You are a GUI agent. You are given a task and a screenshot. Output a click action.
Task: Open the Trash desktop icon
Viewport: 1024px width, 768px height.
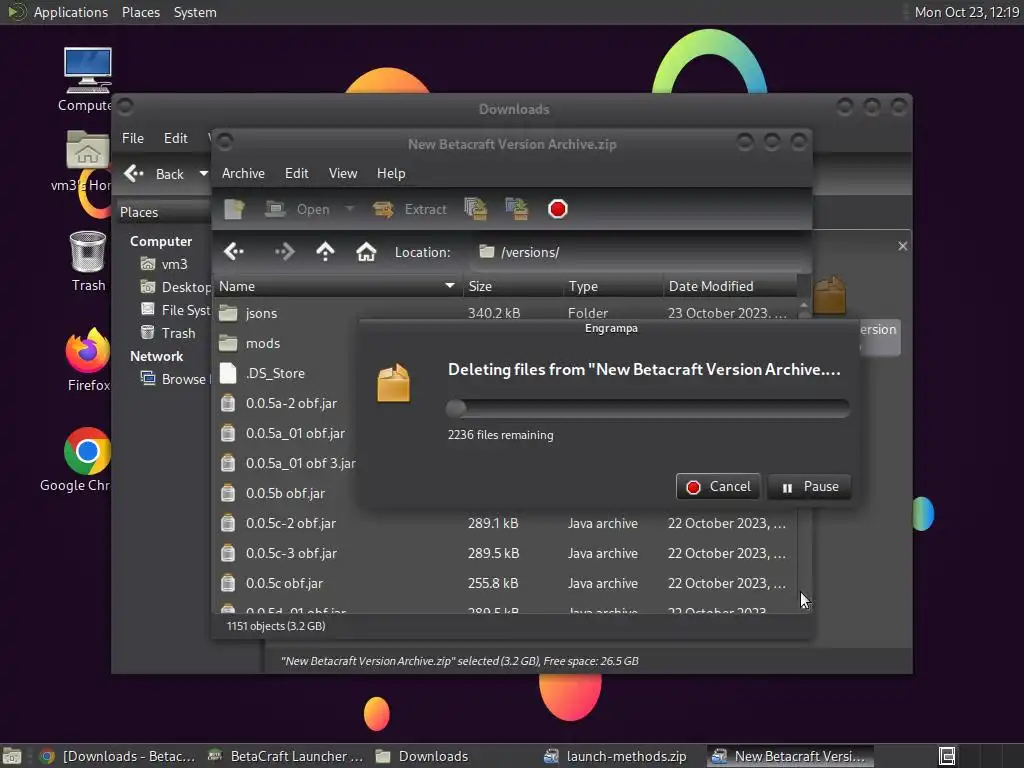(x=88, y=261)
